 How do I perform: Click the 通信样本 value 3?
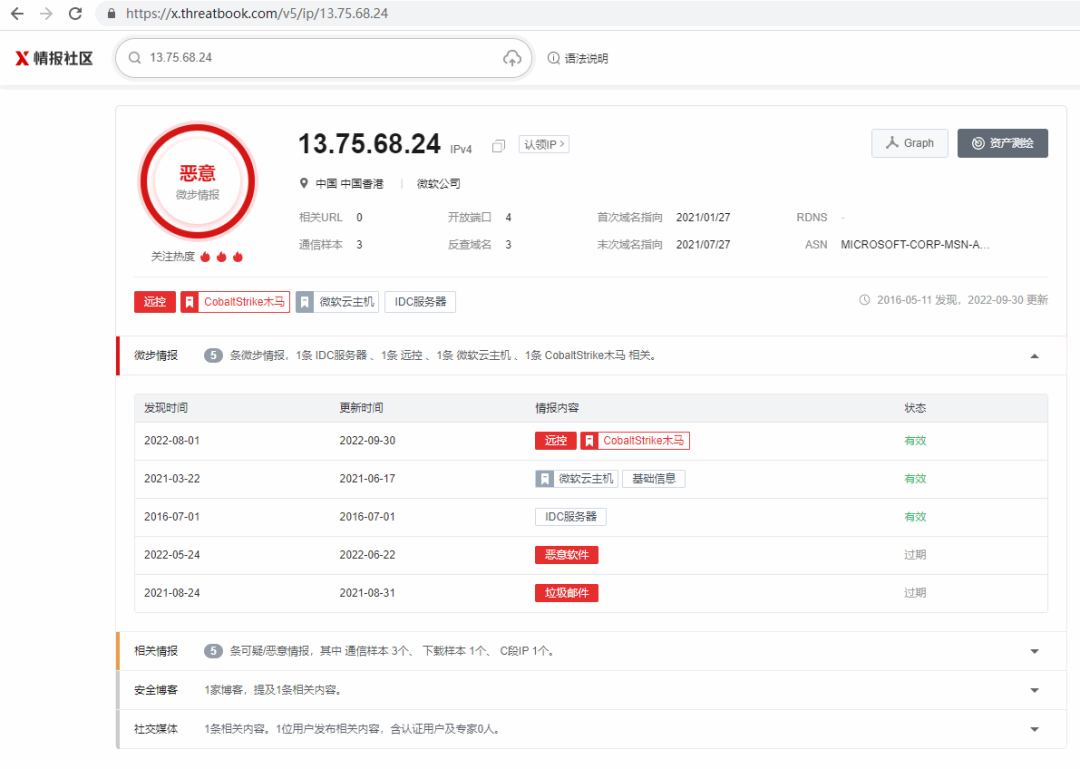pos(360,245)
